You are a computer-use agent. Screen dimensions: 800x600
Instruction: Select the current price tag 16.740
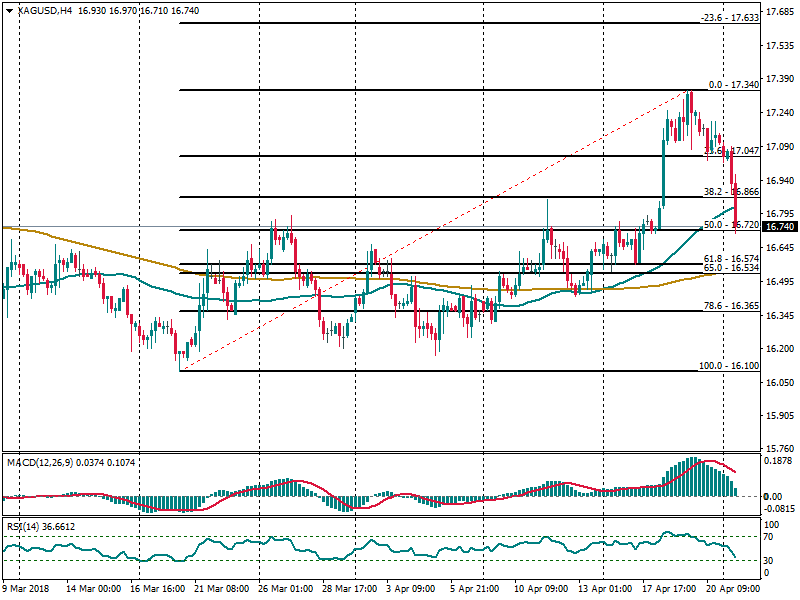click(x=778, y=227)
